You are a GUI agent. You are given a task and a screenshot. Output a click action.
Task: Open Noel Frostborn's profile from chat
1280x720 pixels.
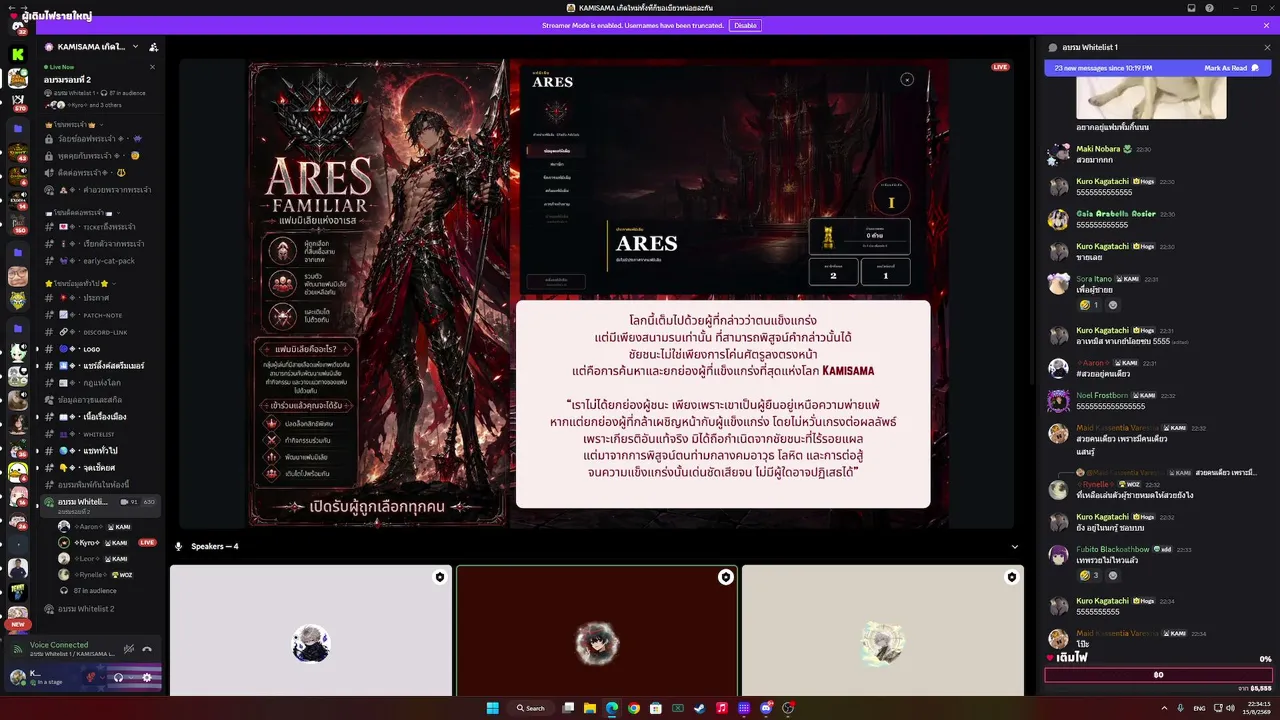1103,395
